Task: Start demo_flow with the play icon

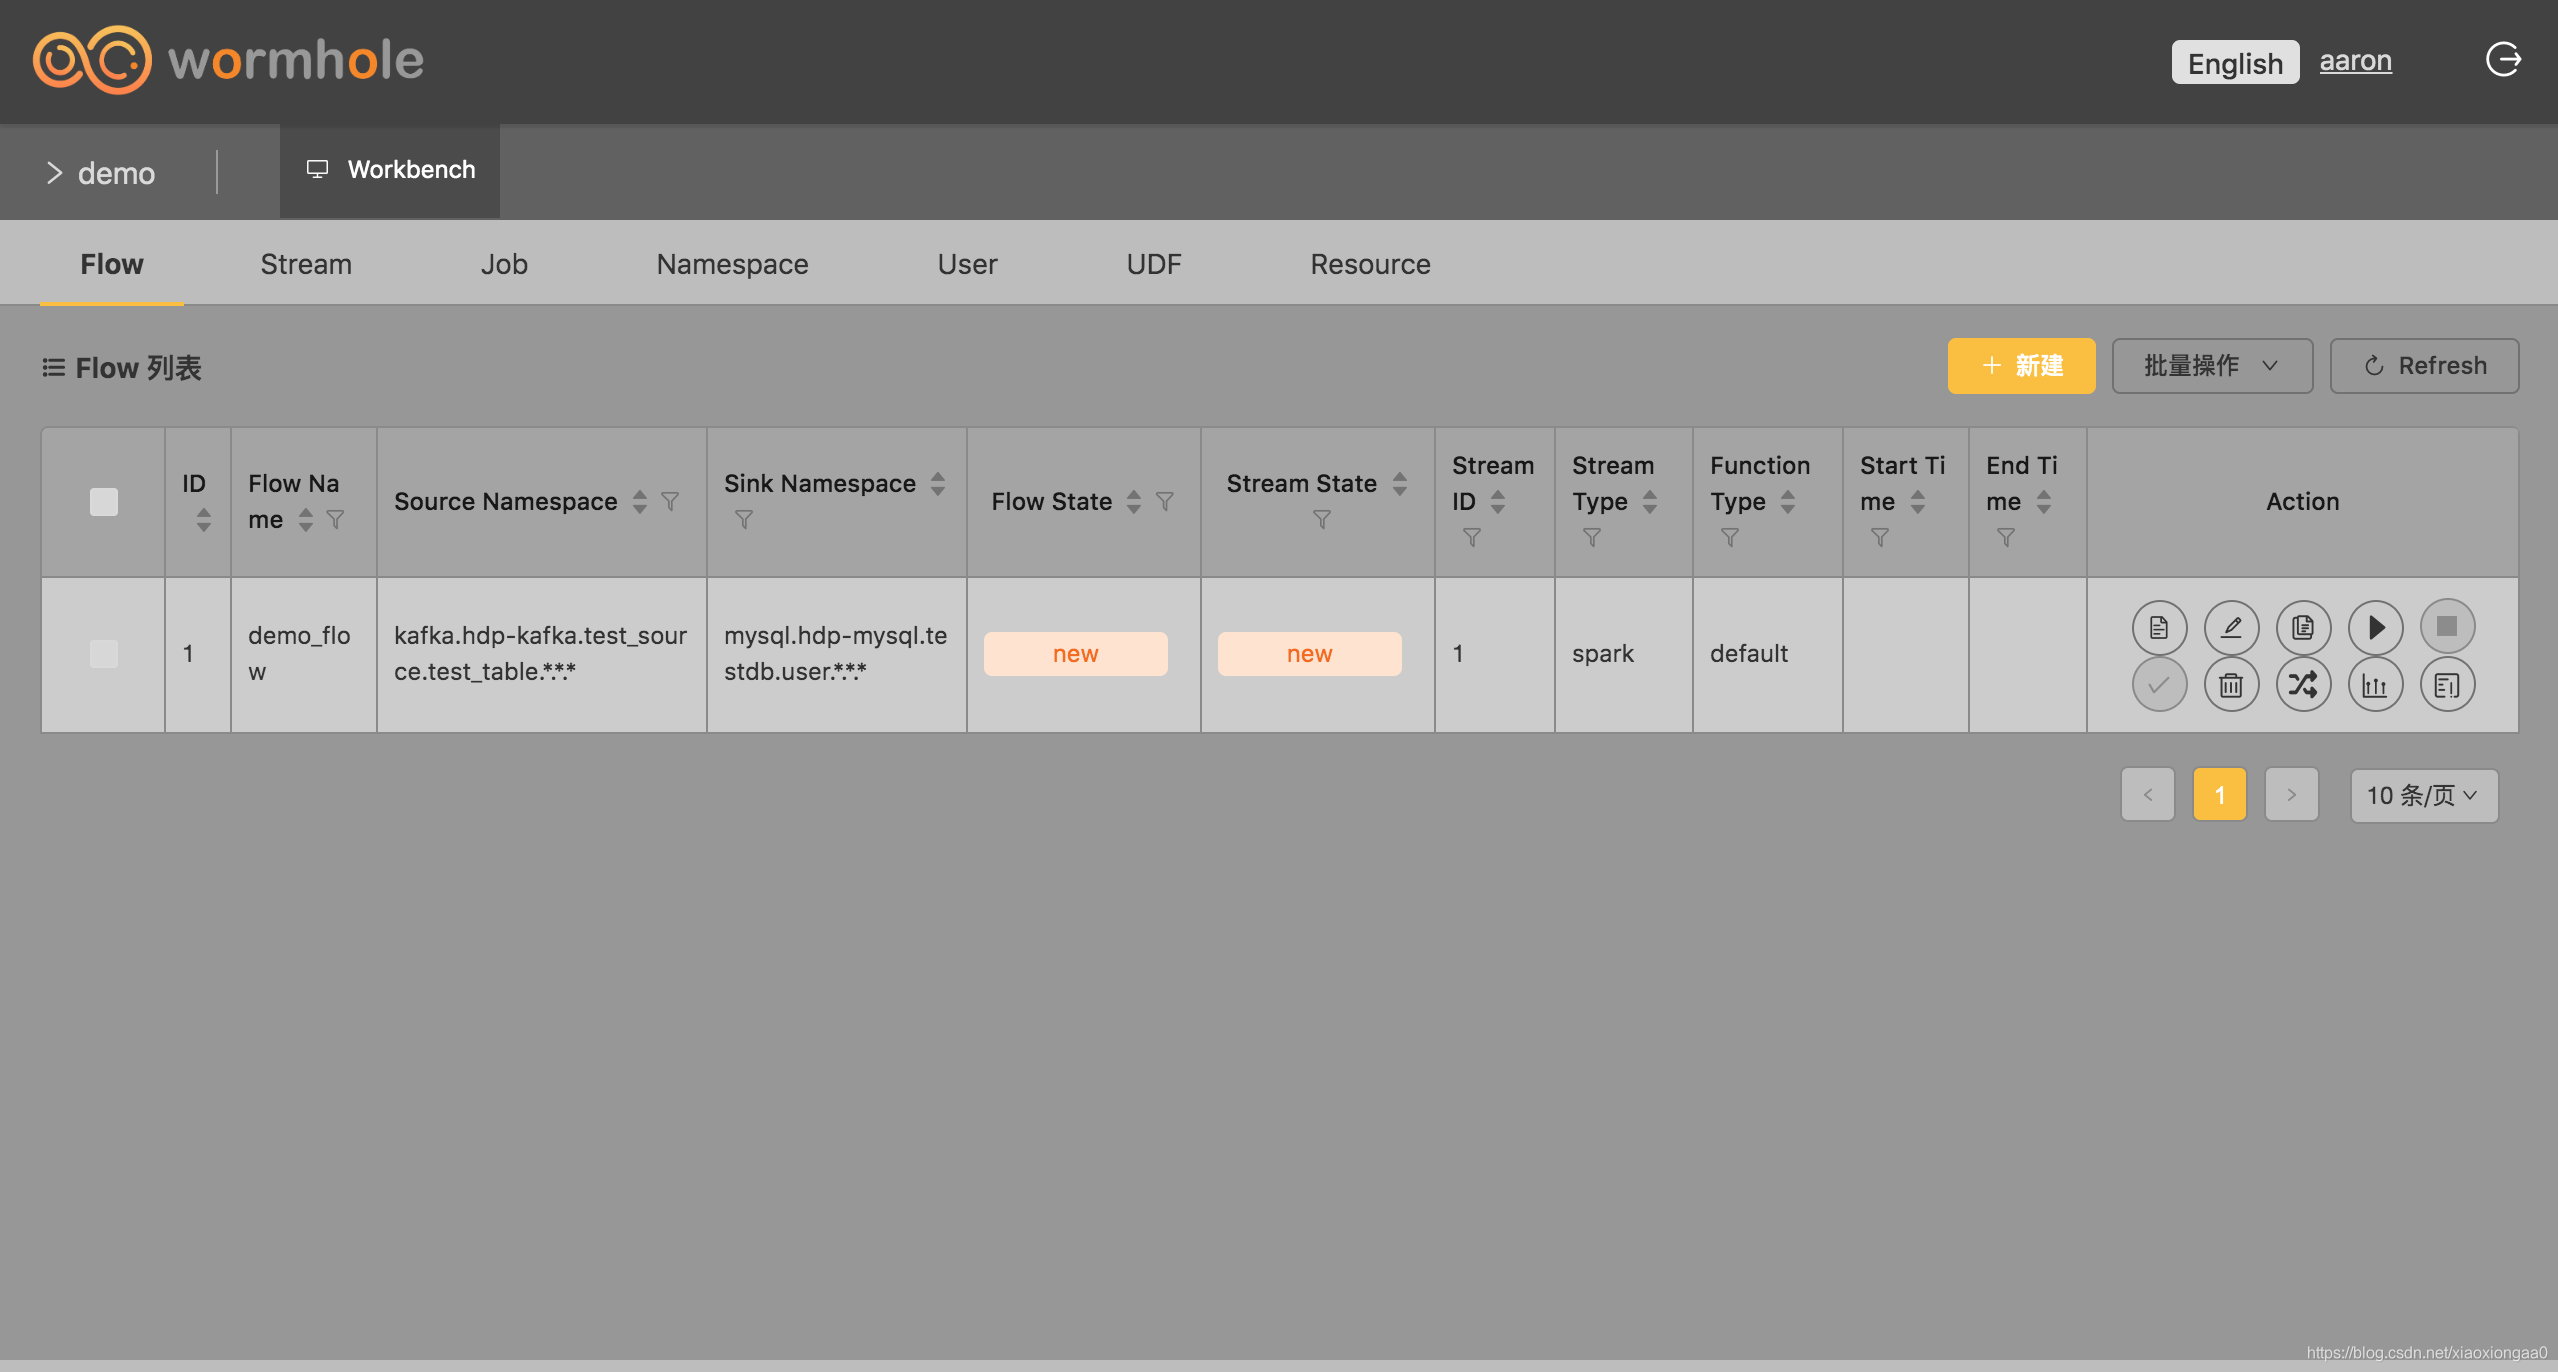Action: coord(2375,627)
